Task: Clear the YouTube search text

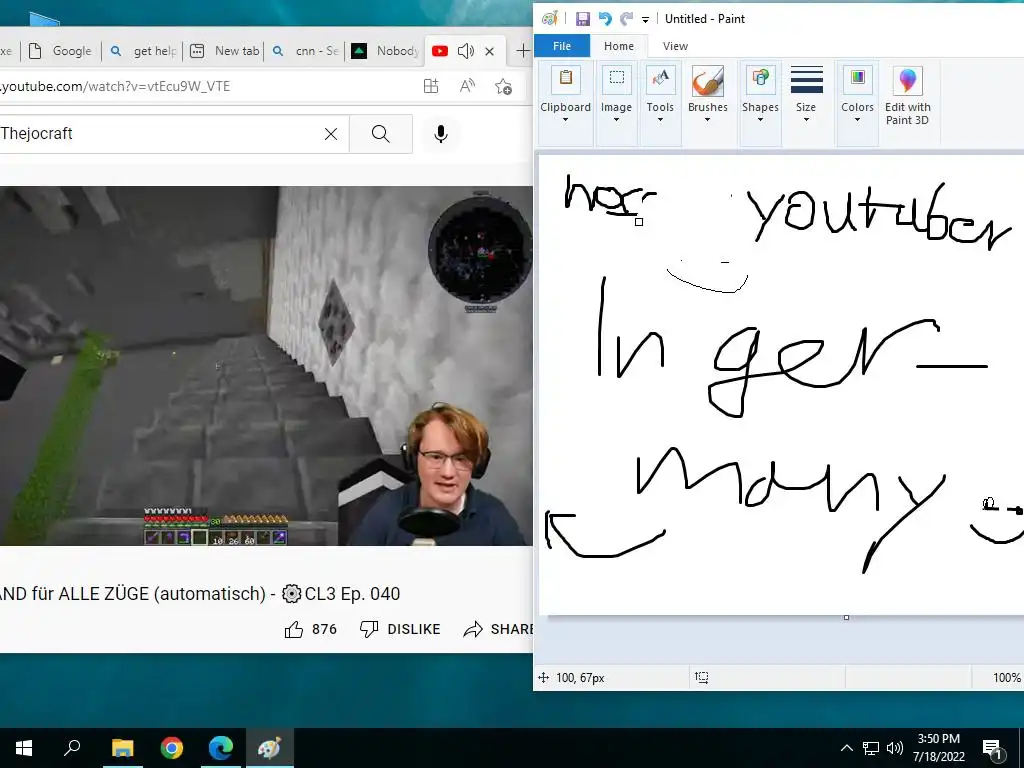Action: (x=331, y=134)
